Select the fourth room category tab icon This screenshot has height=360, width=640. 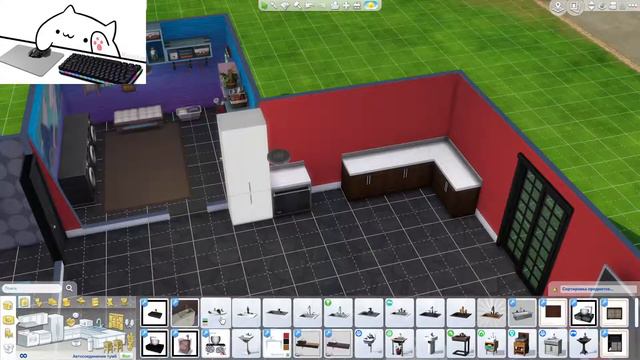point(67,302)
